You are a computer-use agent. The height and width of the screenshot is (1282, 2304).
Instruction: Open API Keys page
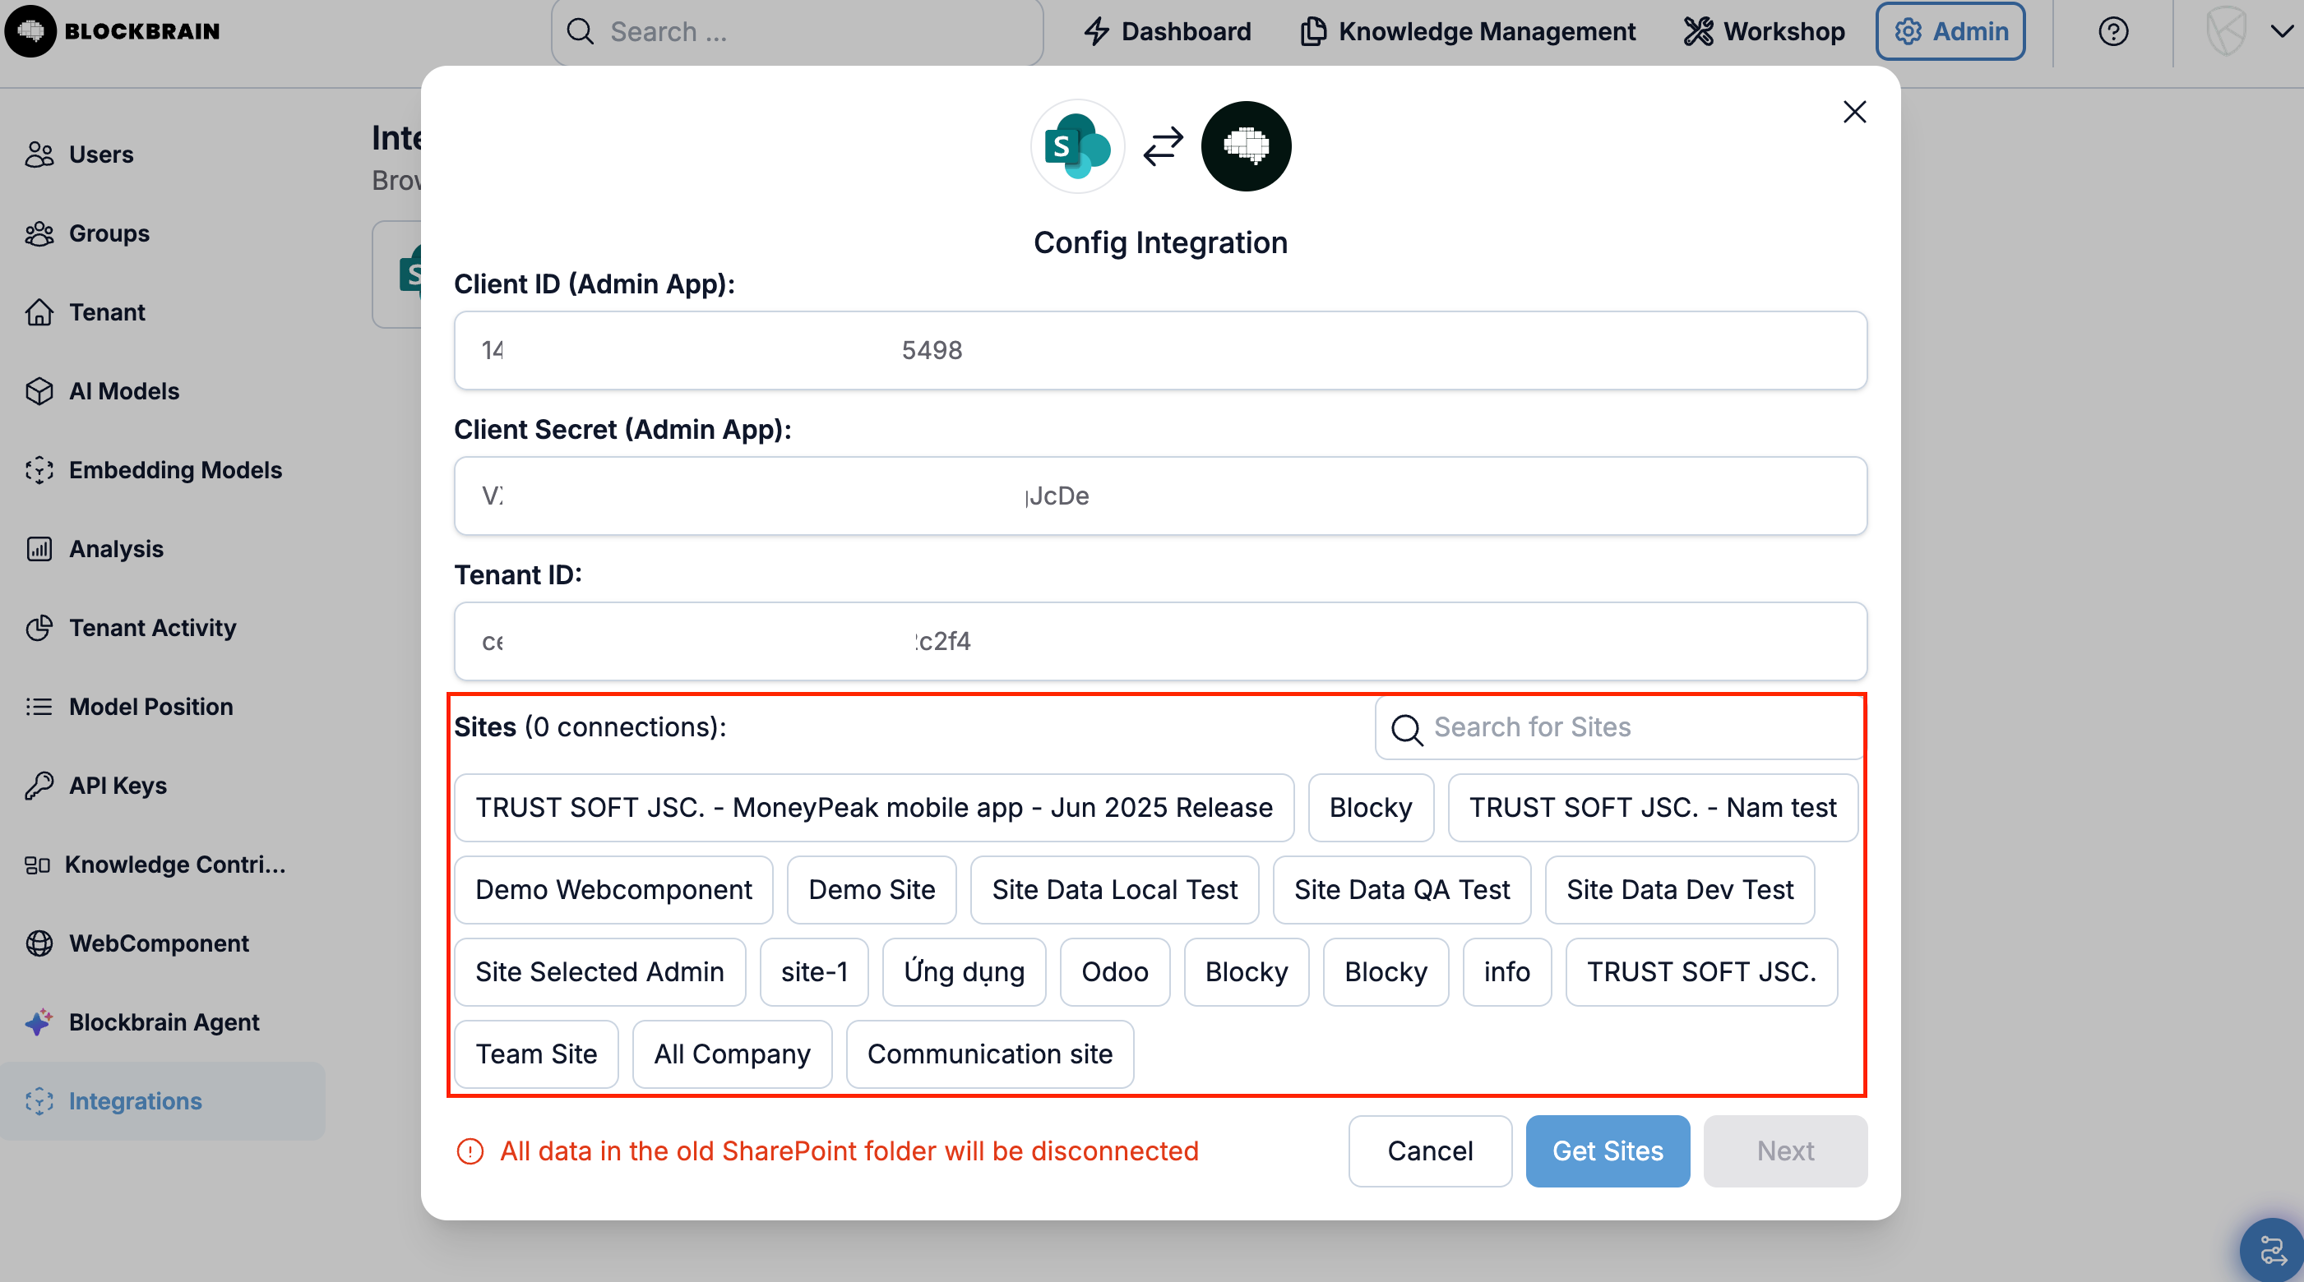click(x=118, y=786)
